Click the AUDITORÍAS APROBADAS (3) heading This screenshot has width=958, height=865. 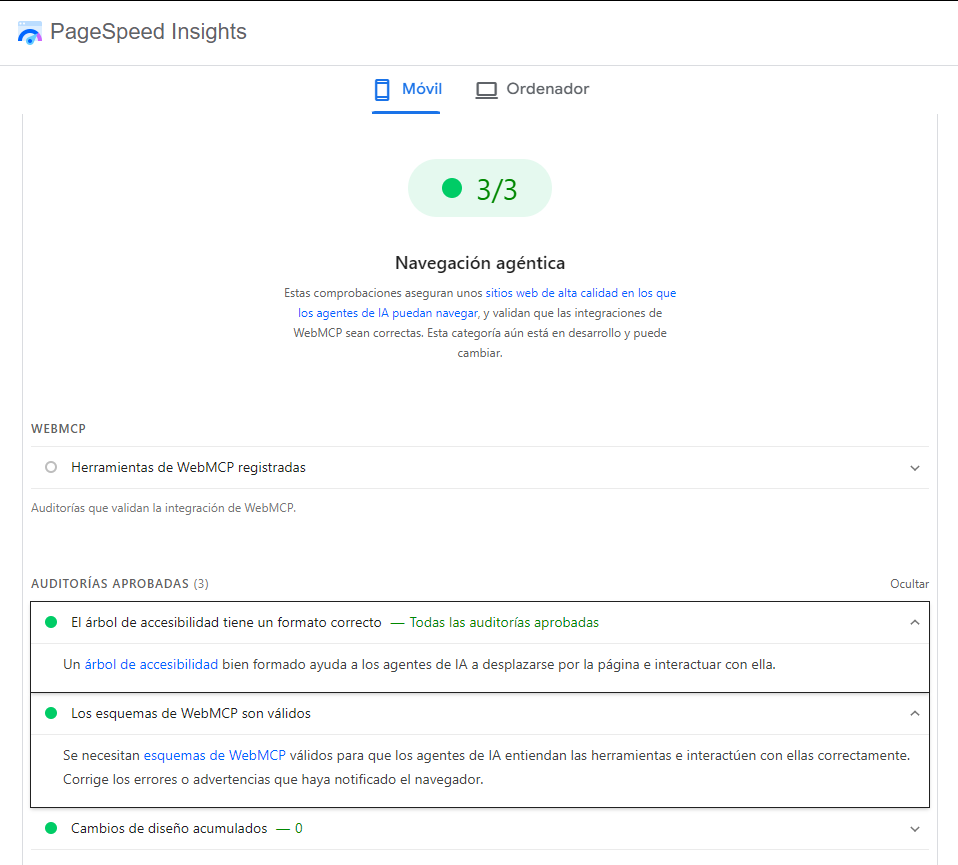tap(120, 584)
